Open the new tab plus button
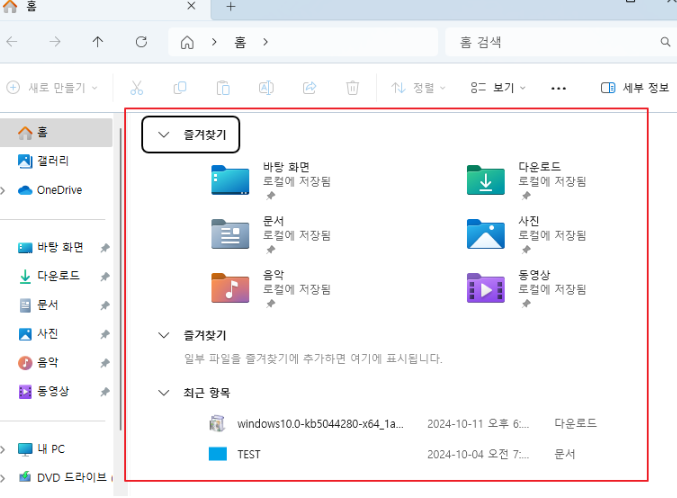This screenshot has width=677, height=498. pyautogui.click(x=230, y=7)
